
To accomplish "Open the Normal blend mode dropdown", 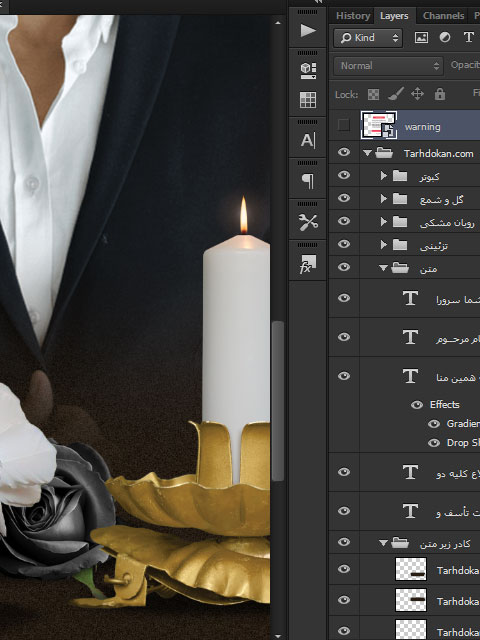I will (388, 66).
